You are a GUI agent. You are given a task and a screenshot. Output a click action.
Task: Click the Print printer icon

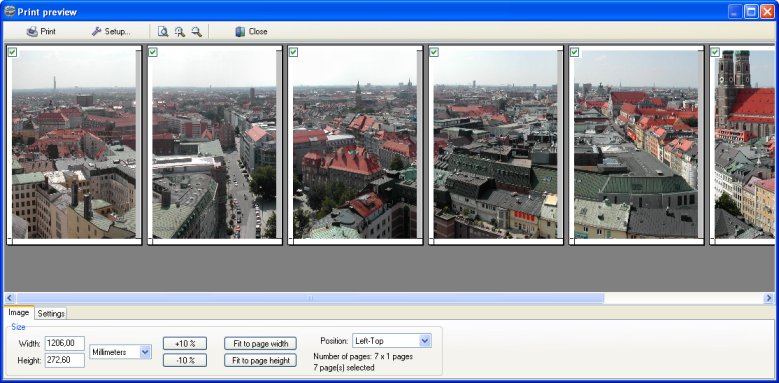point(32,31)
